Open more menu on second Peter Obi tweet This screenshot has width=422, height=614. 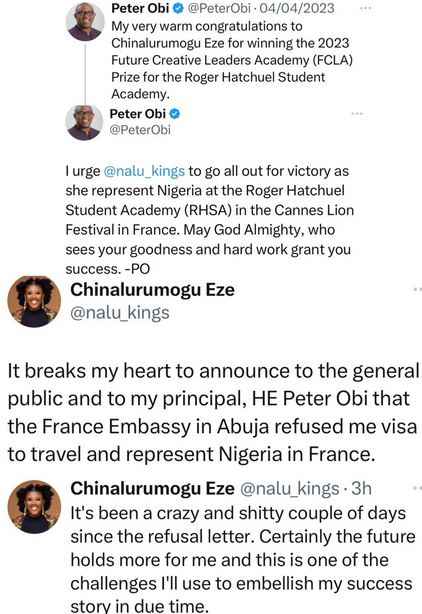click(357, 114)
